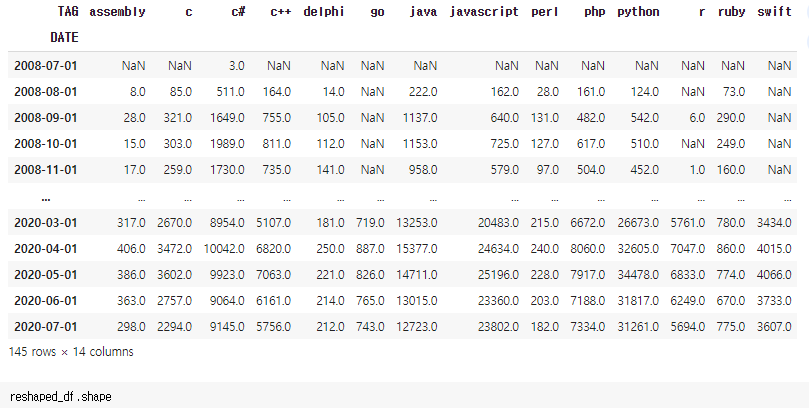Screen dimensions: 809x408
Task: Click the reshaped_df.shape code cell
Action: tap(404, 396)
